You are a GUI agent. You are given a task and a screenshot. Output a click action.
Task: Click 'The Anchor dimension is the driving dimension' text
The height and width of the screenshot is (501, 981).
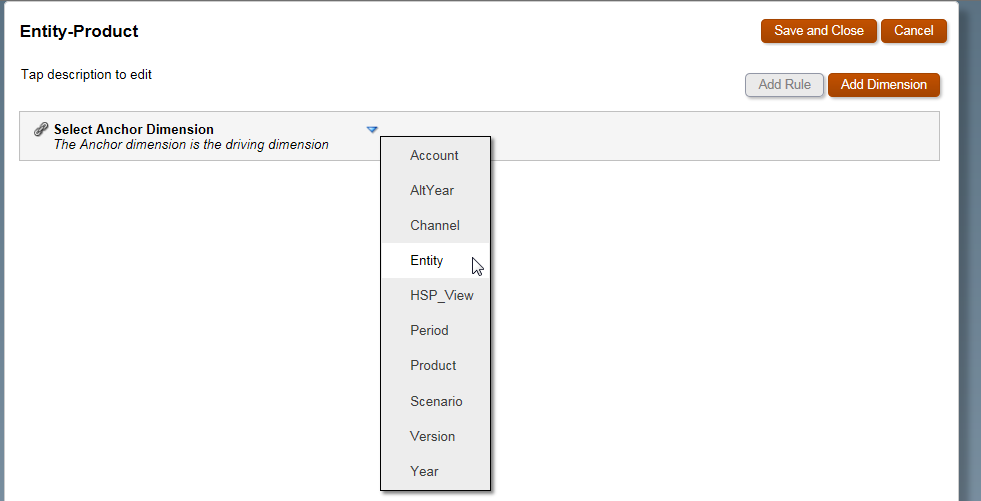pos(191,144)
